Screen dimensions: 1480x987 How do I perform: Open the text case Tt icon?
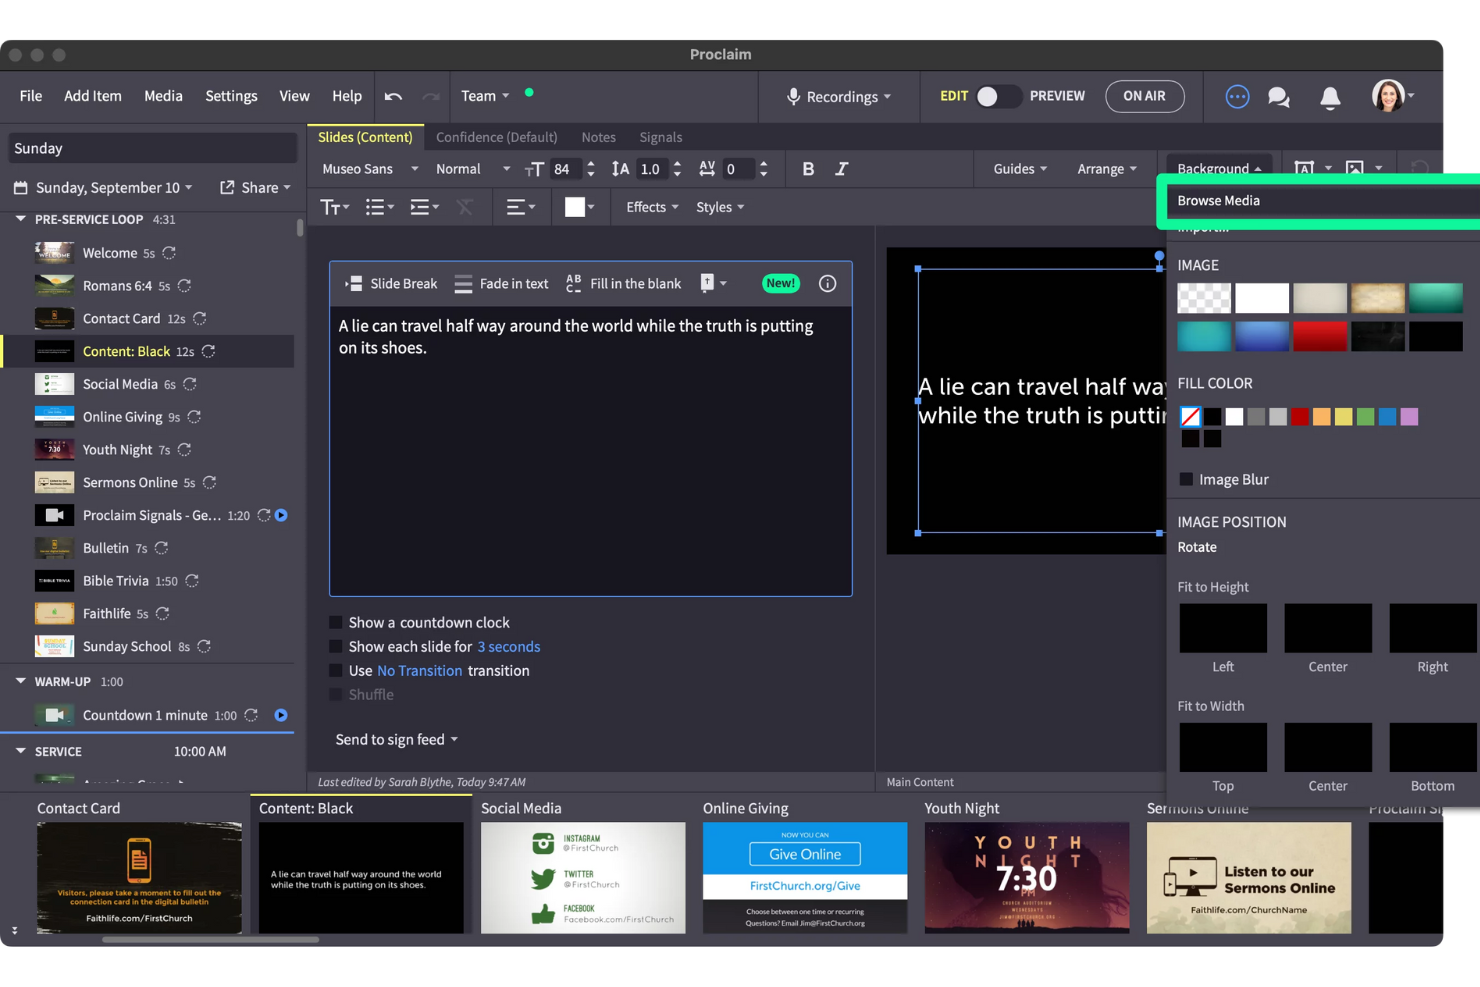tap(334, 207)
